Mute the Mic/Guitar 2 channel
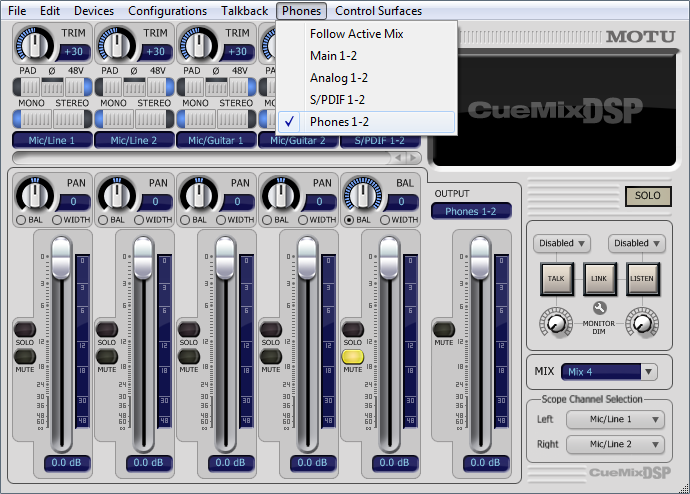This screenshot has width=690, height=494. click(x=271, y=357)
